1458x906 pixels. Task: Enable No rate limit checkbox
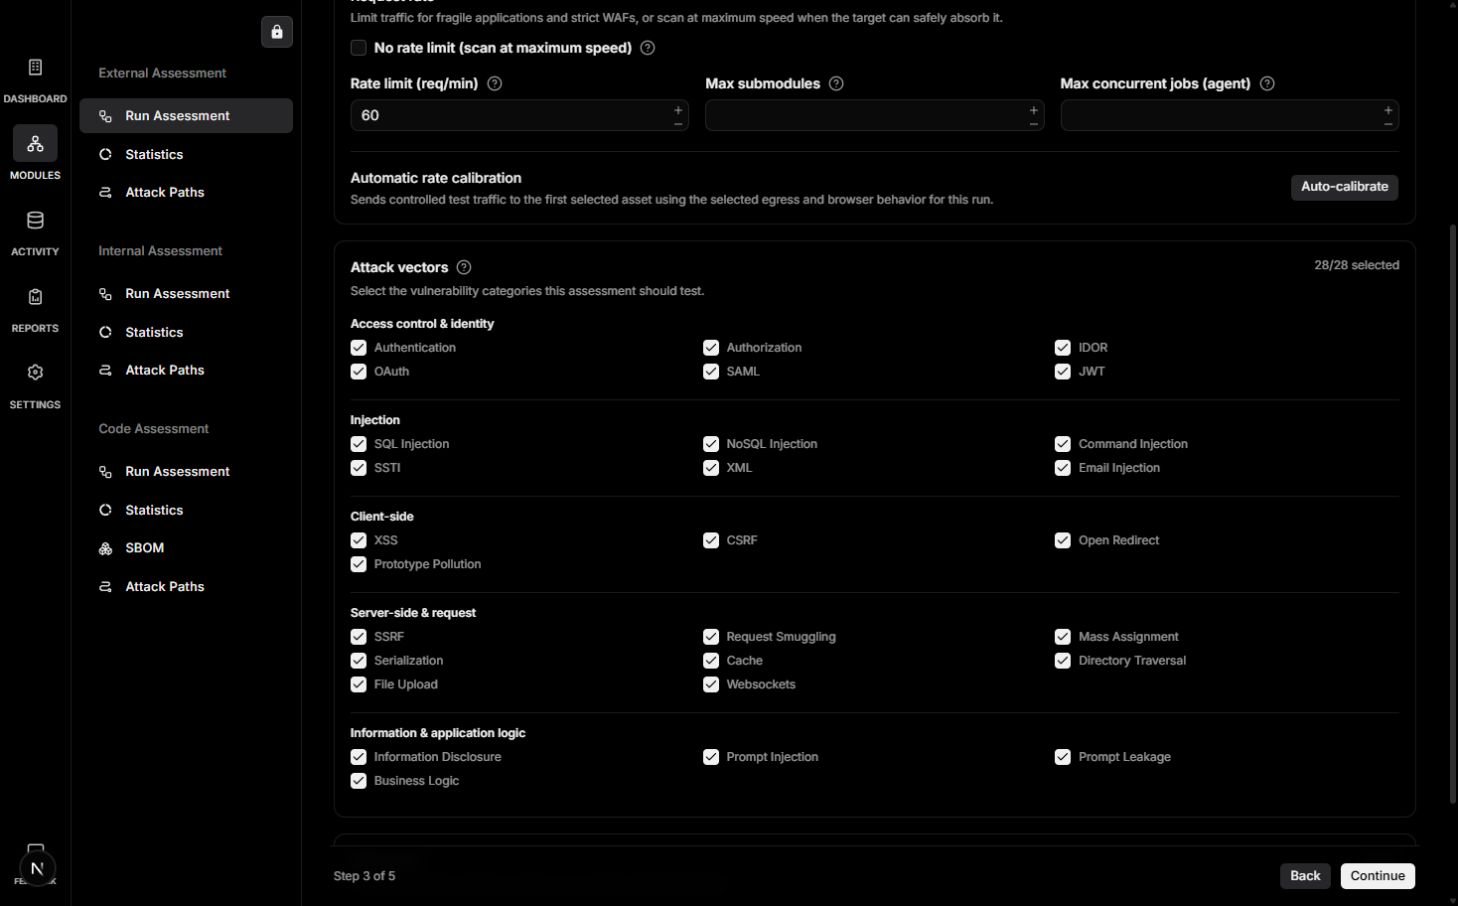pos(359,48)
